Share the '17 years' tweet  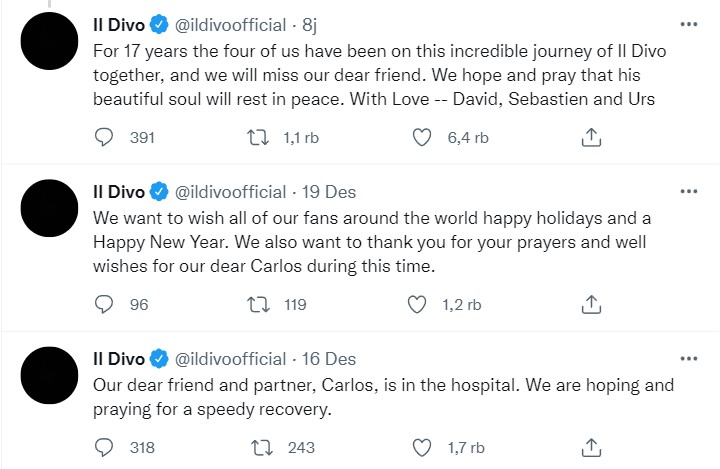tap(590, 138)
